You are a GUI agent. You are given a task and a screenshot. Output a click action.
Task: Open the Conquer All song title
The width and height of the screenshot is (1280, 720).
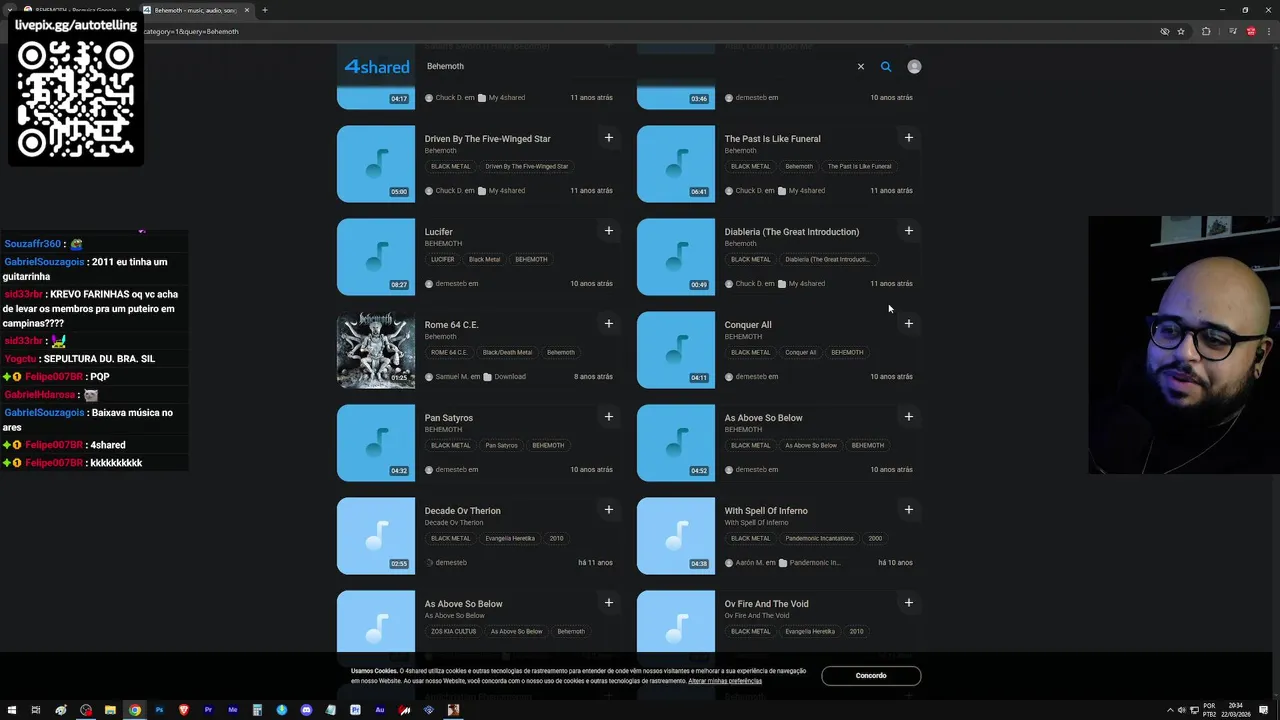coord(748,325)
